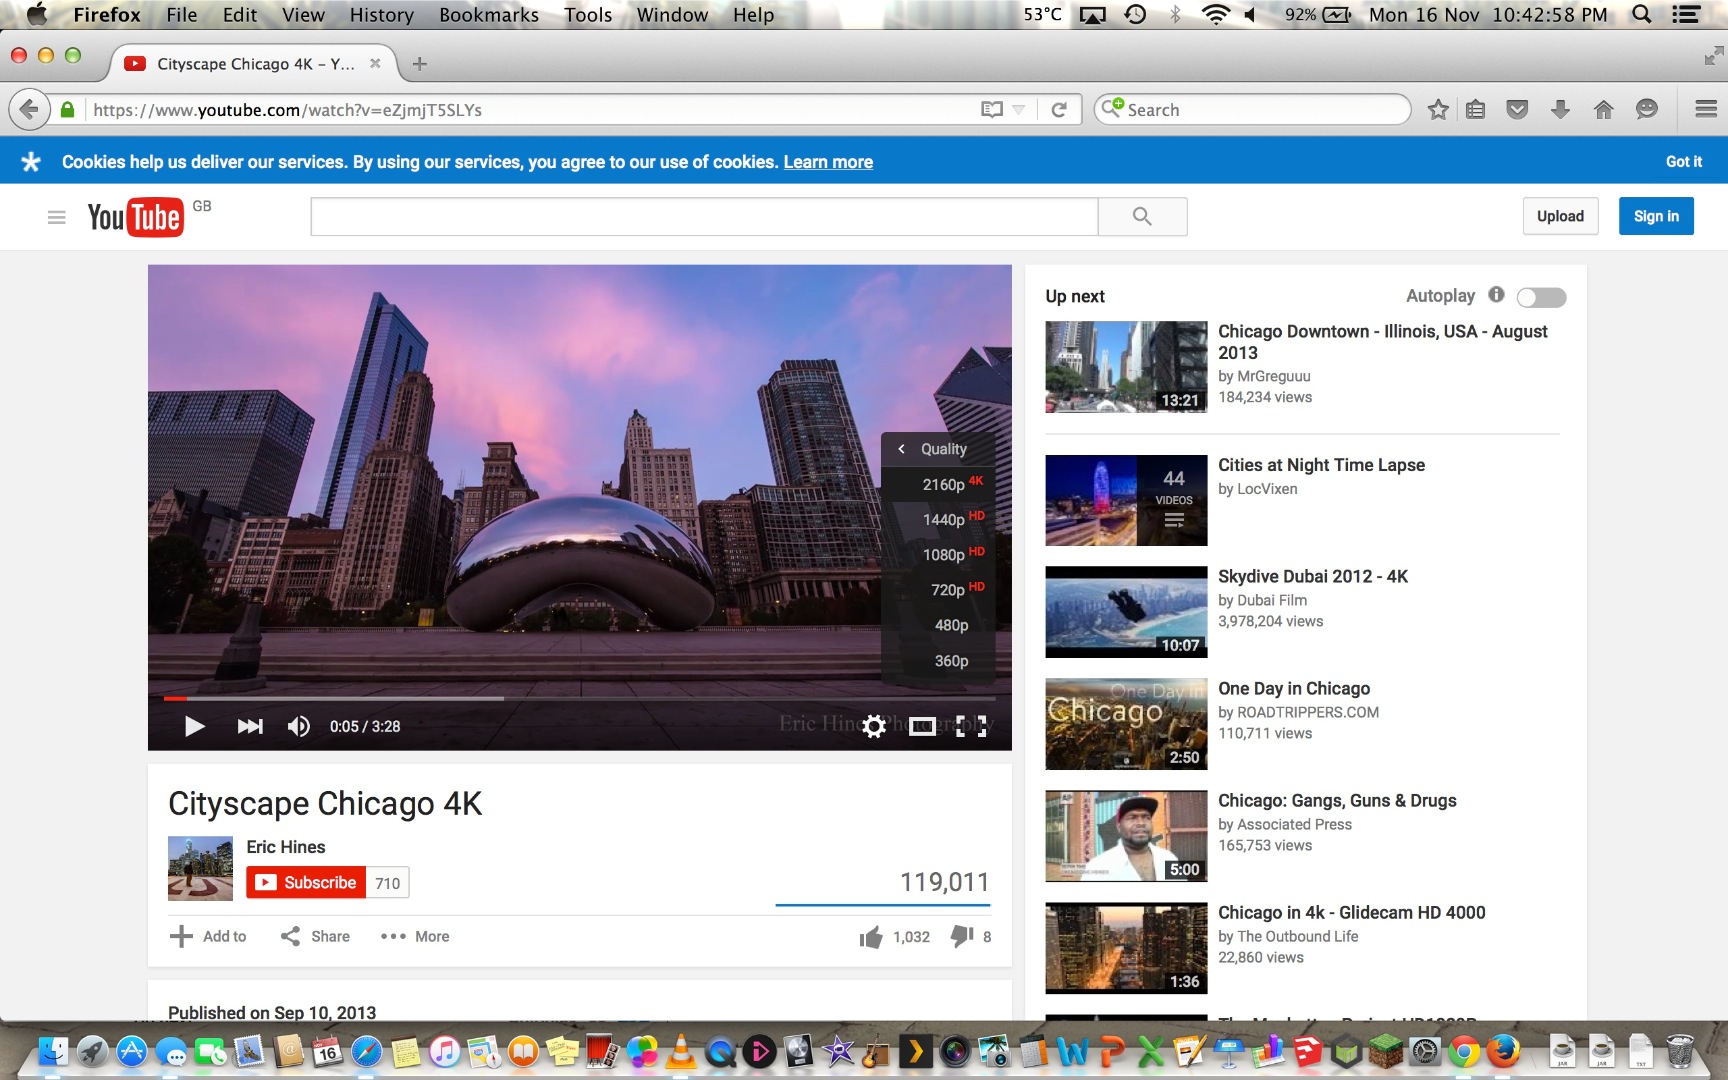The width and height of the screenshot is (1728, 1080).
Task: Click the YouTube logo
Action: [x=135, y=217]
